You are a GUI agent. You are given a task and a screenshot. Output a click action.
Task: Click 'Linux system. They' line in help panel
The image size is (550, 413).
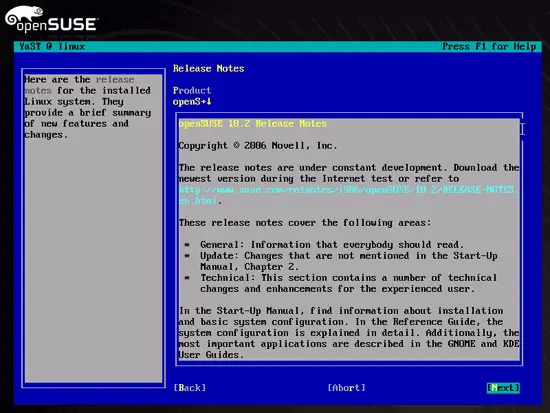[74, 102]
